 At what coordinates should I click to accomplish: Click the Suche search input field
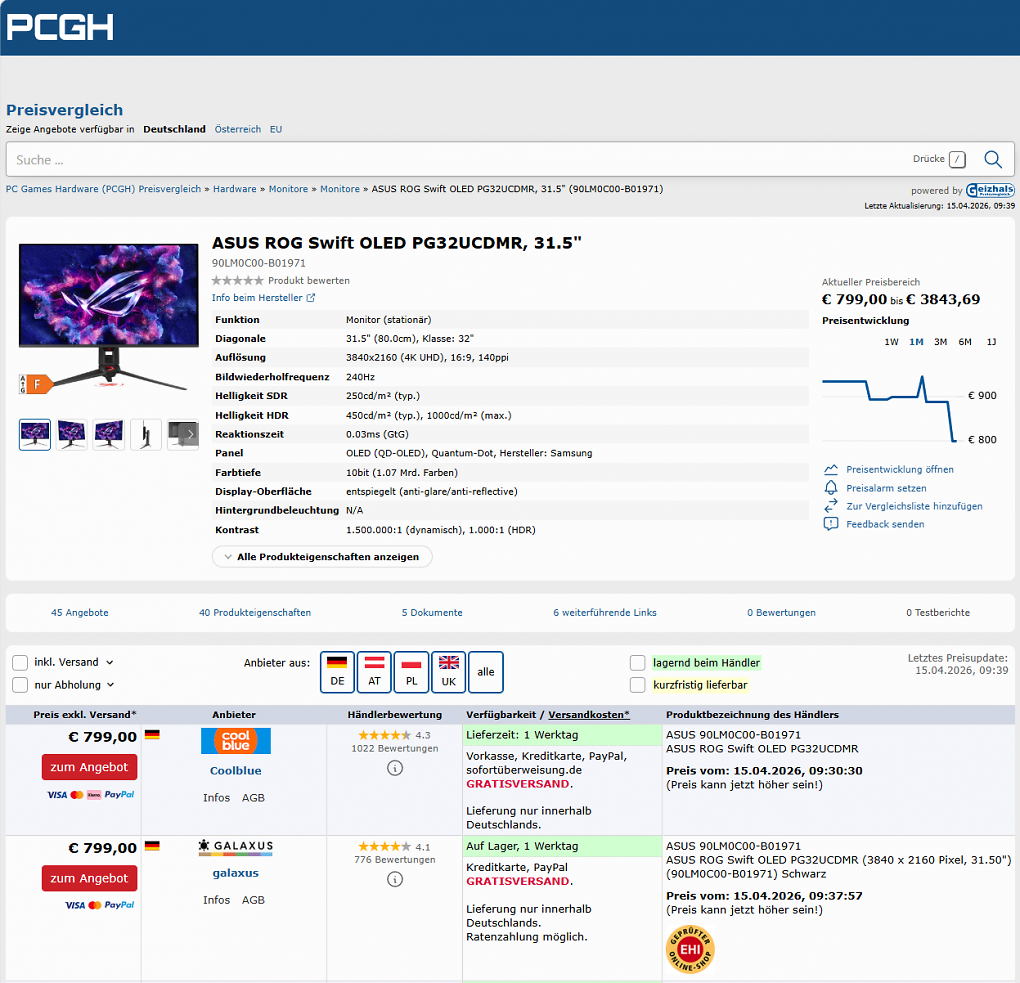pyautogui.click(x=455, y=159)
